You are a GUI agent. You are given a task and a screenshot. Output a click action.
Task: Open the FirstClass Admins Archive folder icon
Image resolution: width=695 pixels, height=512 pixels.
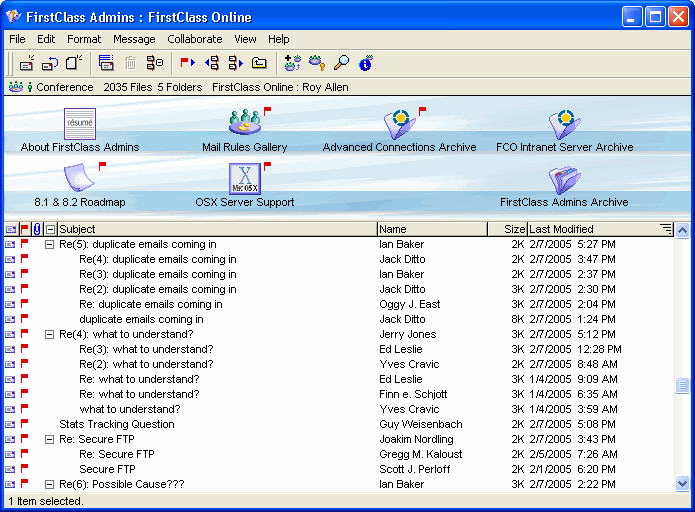click(x=564, y=180)
